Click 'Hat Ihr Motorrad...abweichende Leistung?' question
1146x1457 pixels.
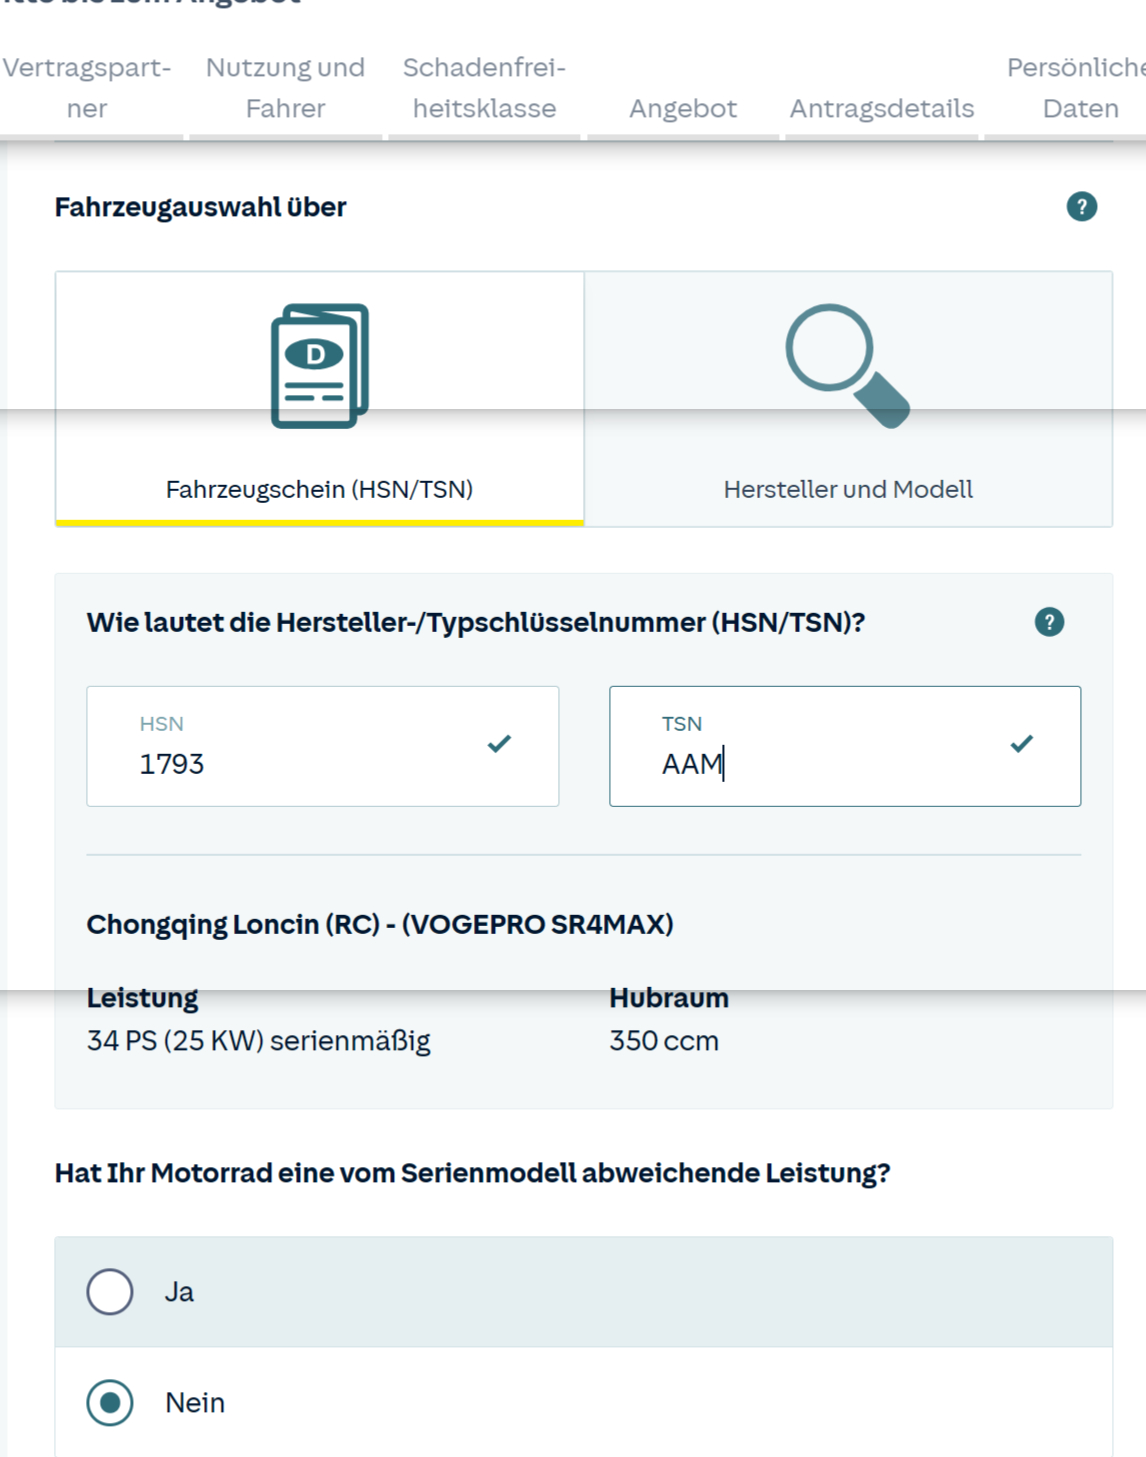tap(472, 1173)
